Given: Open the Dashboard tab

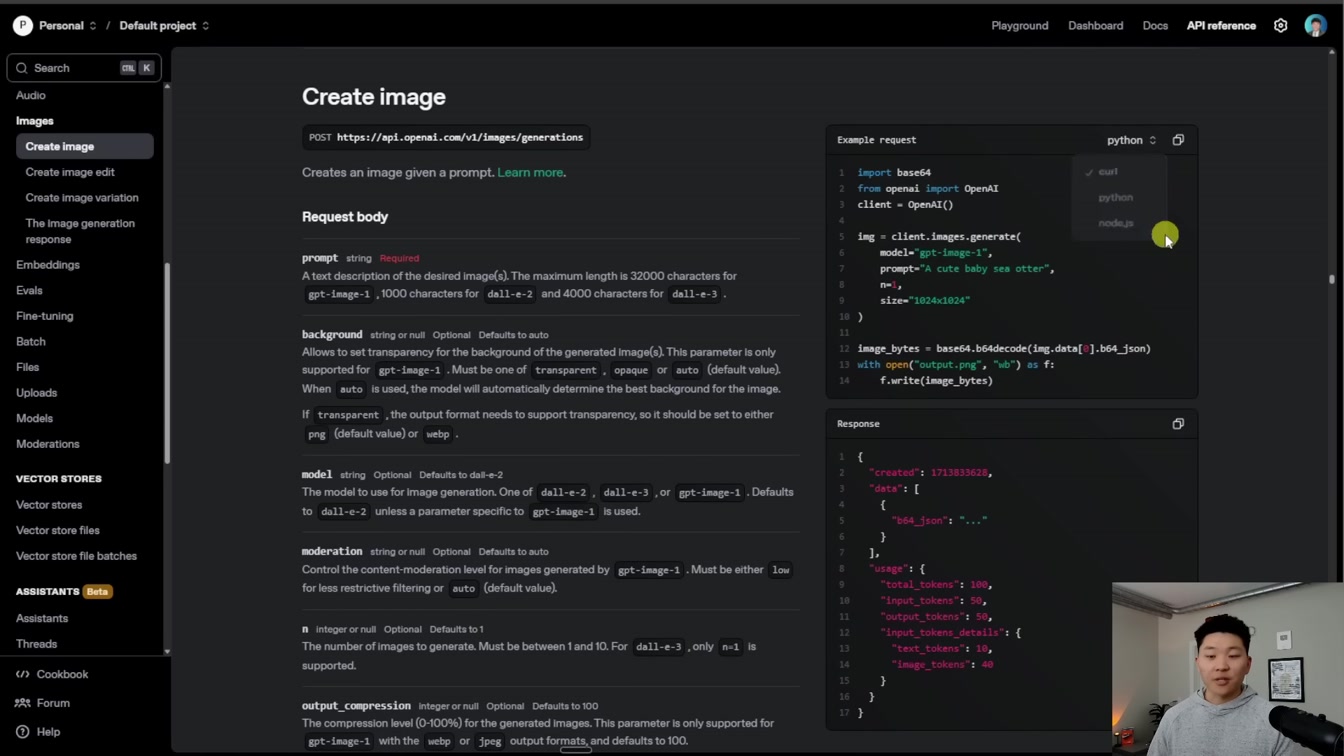Looking at the screenshot, I should click(1095, 26).
